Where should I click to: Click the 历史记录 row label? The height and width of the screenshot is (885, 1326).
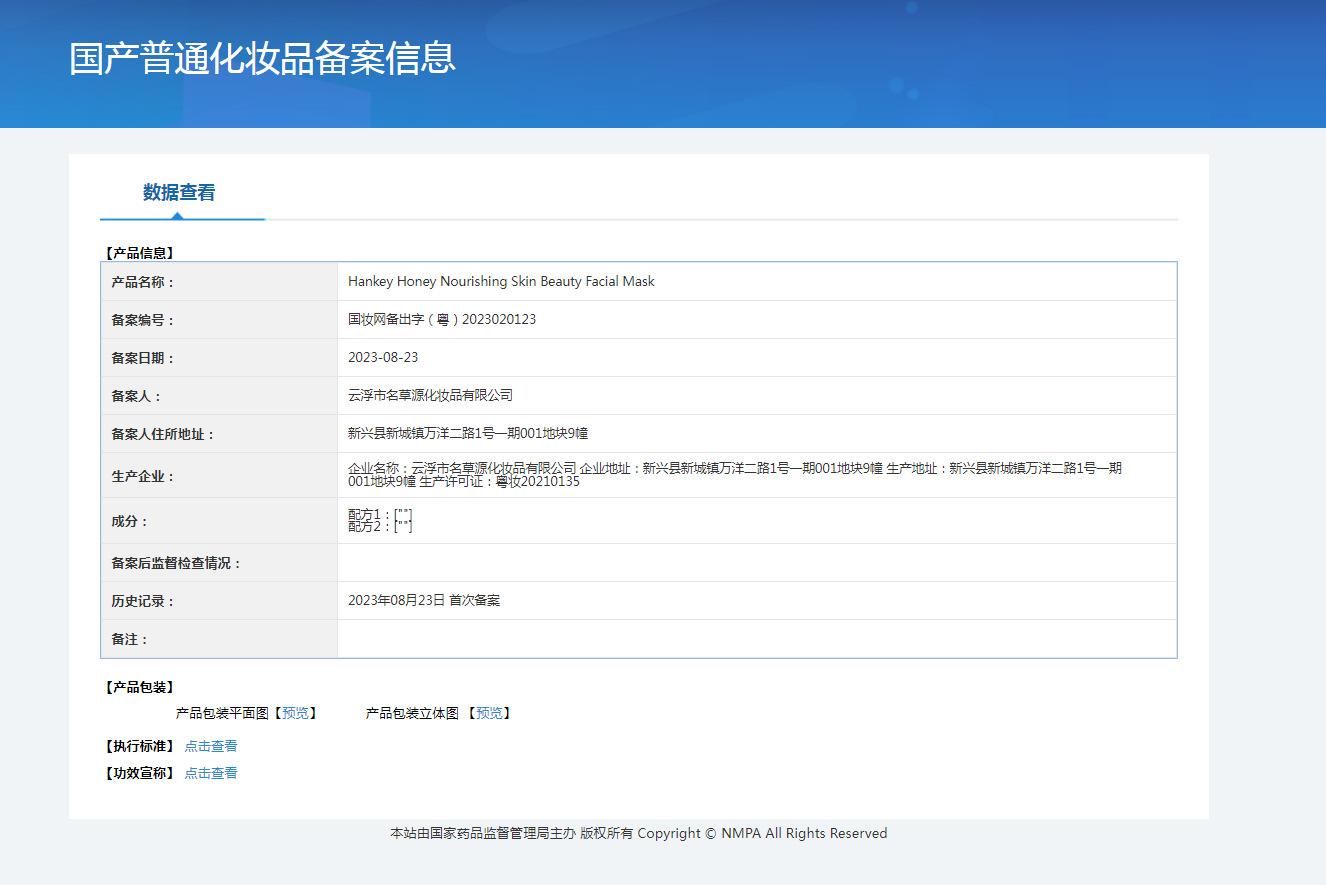point(143,601)
